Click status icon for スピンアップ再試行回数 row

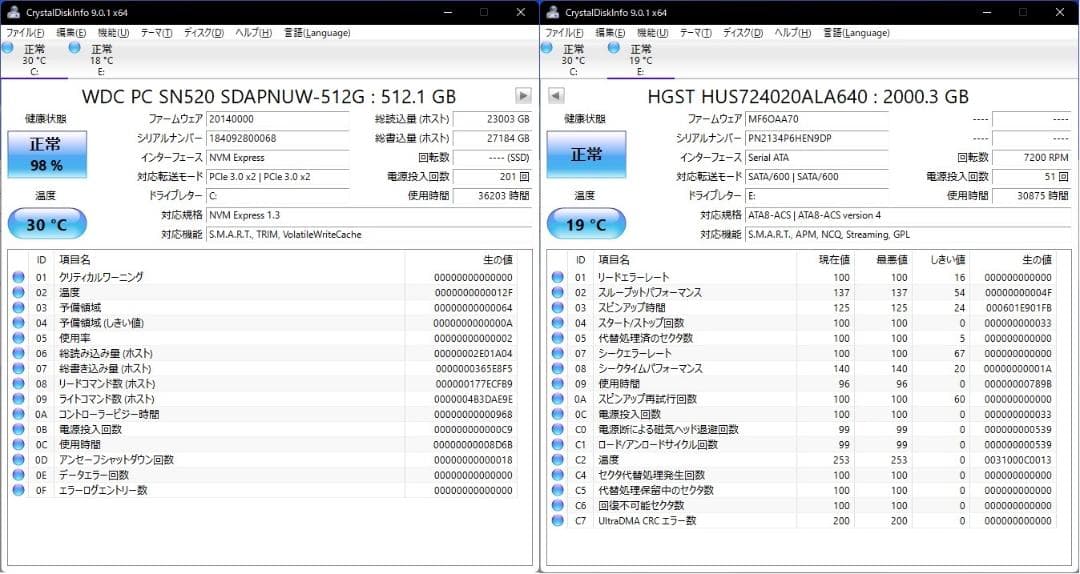(557, 399)
